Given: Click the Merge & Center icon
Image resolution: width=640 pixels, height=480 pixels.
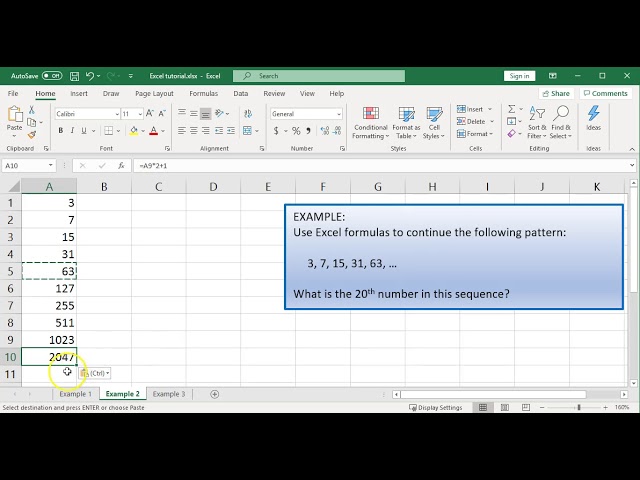Looking at the screenshot, I should 247,131.
